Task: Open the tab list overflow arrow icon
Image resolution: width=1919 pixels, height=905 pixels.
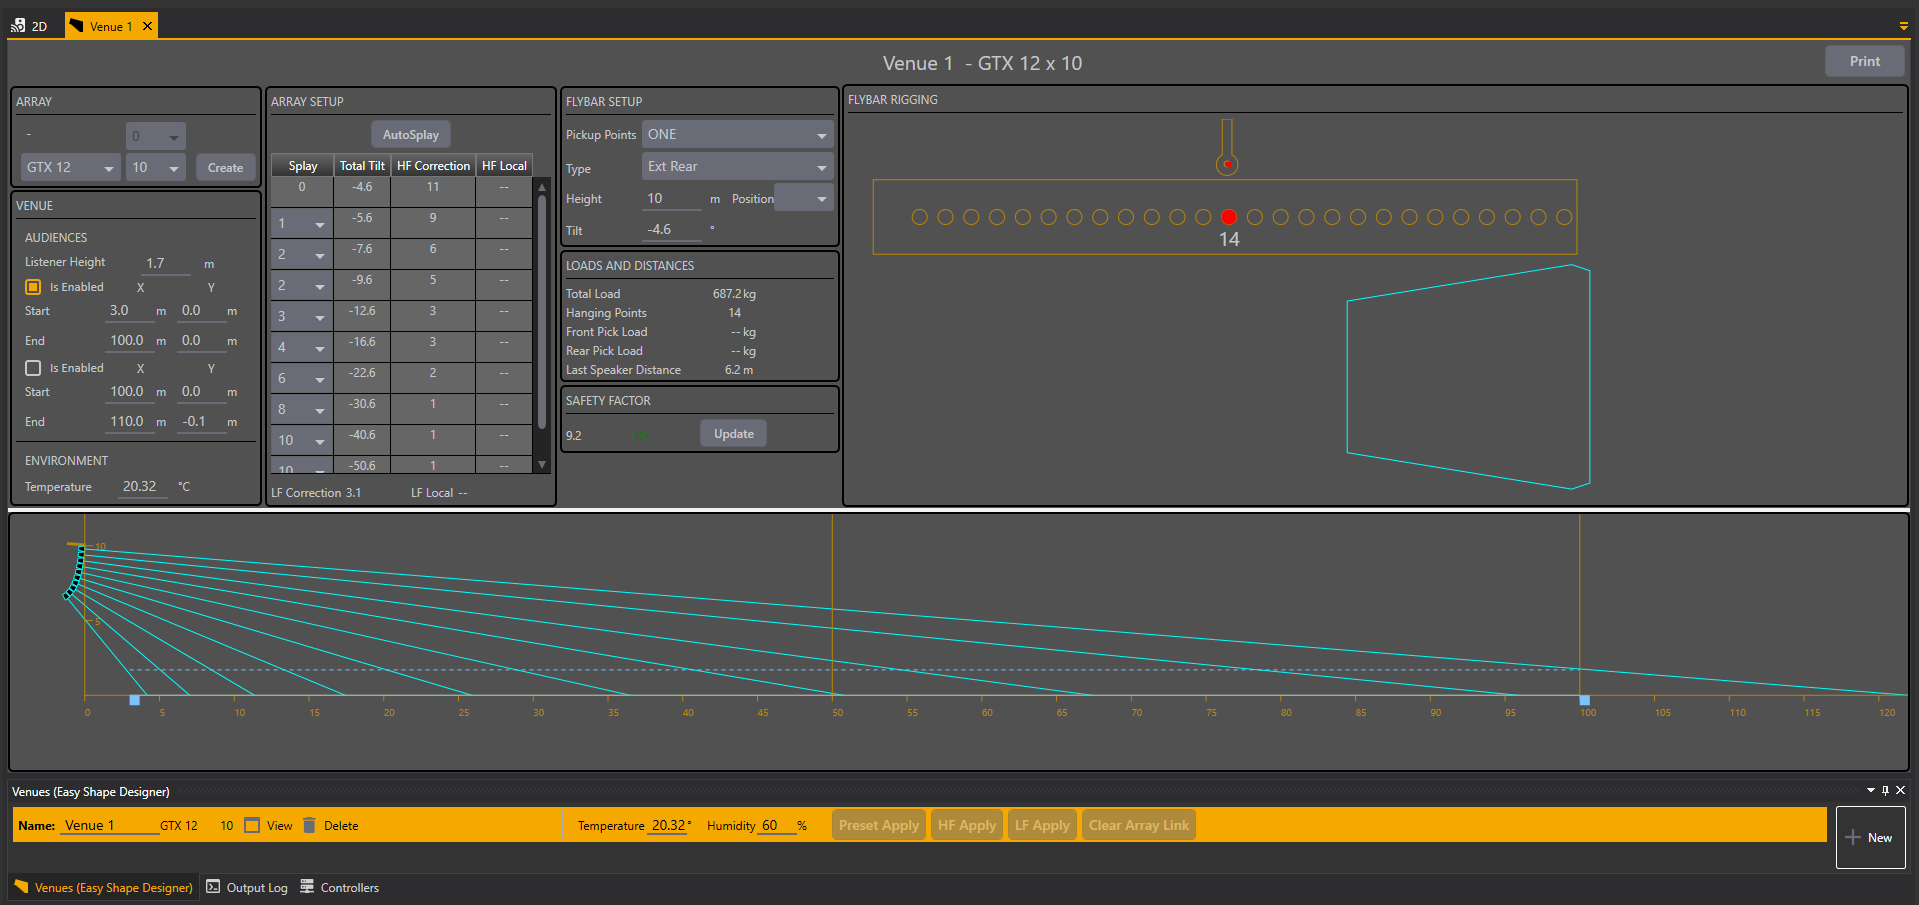Action: click(x=1903, y=26)
